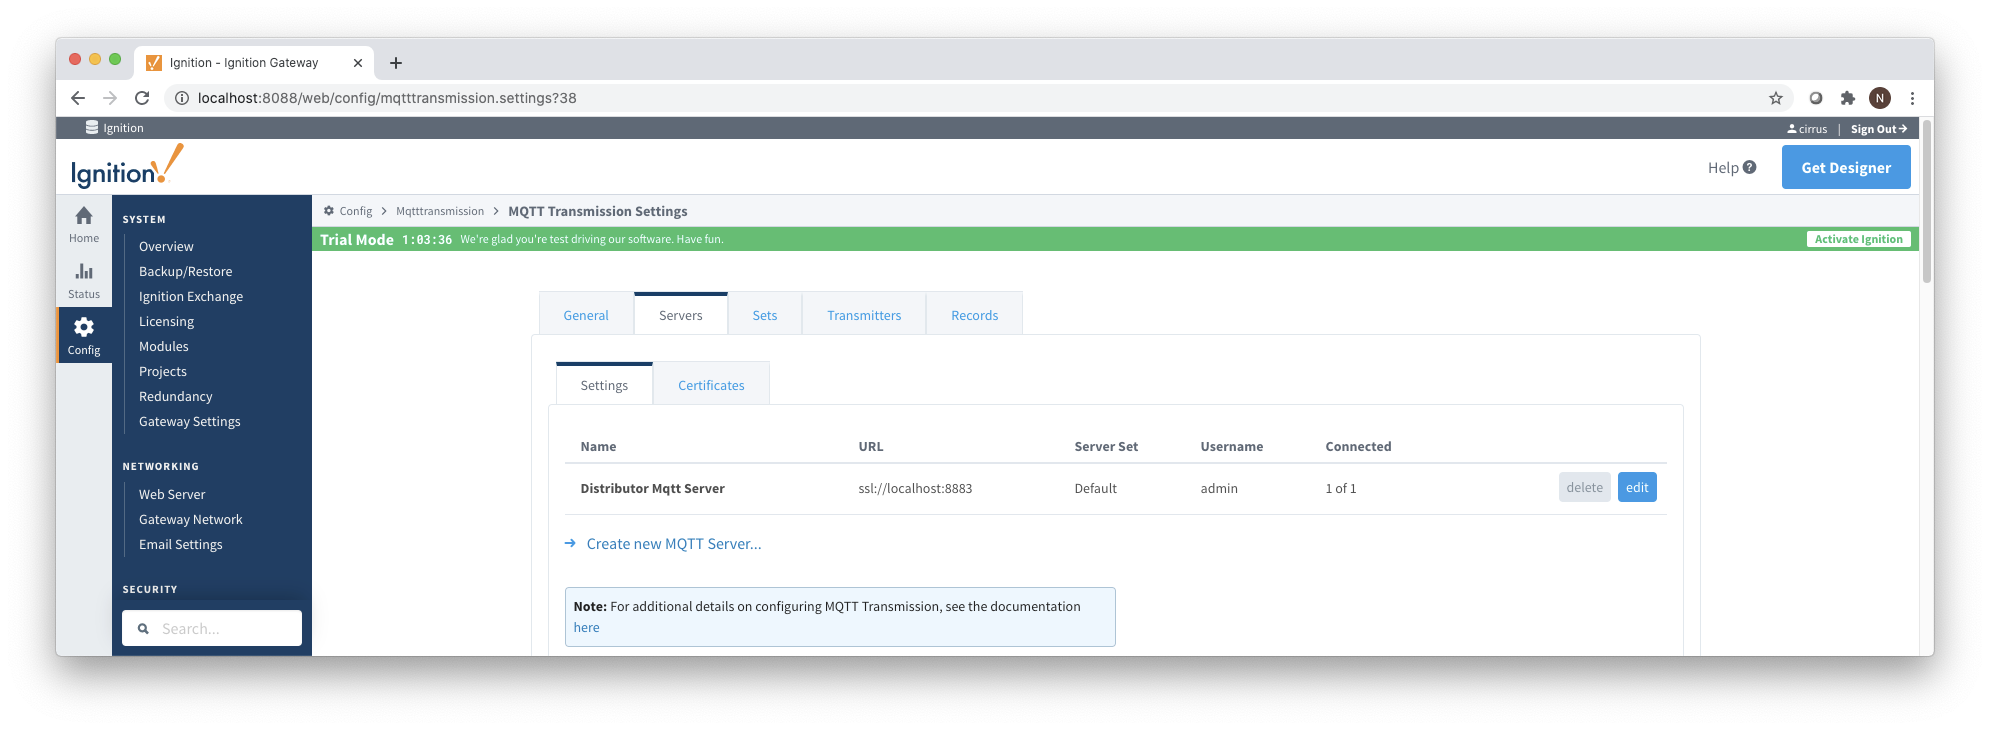Click the ssl://localhost:8883 URL cell

coord(915,488)
